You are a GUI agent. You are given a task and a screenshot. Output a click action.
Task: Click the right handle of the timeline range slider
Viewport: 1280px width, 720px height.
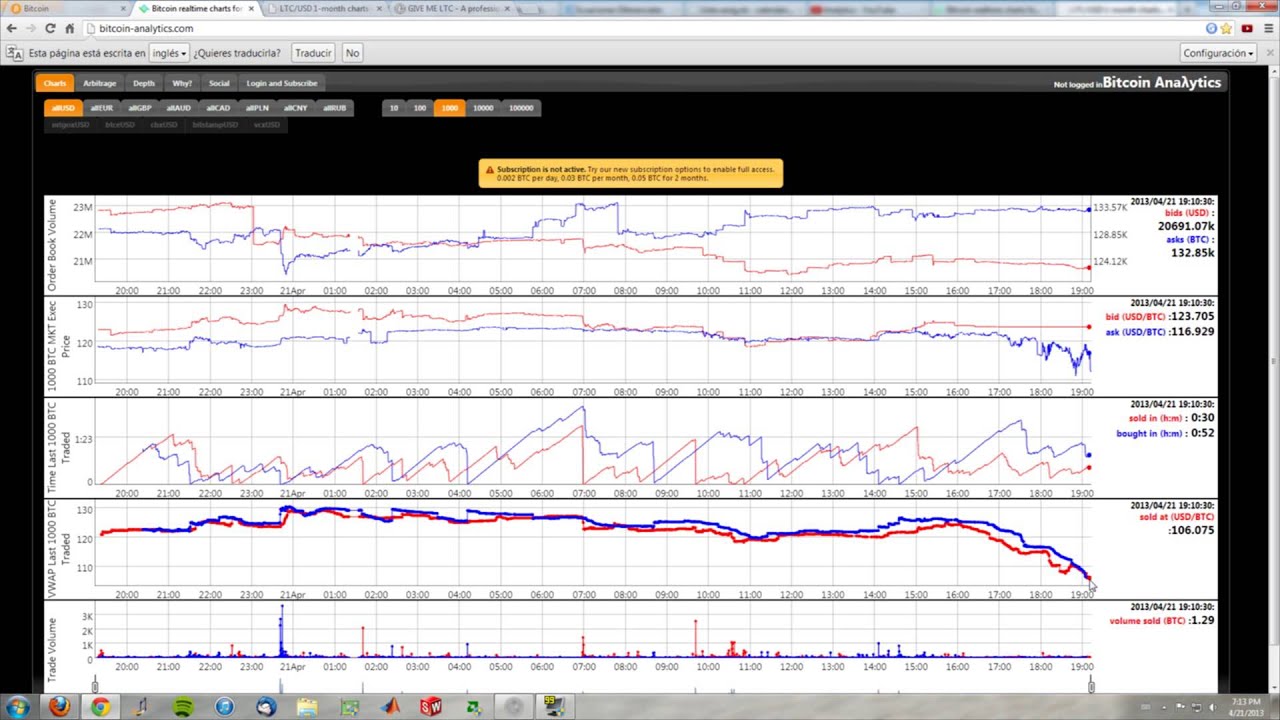pos(1091,686)
